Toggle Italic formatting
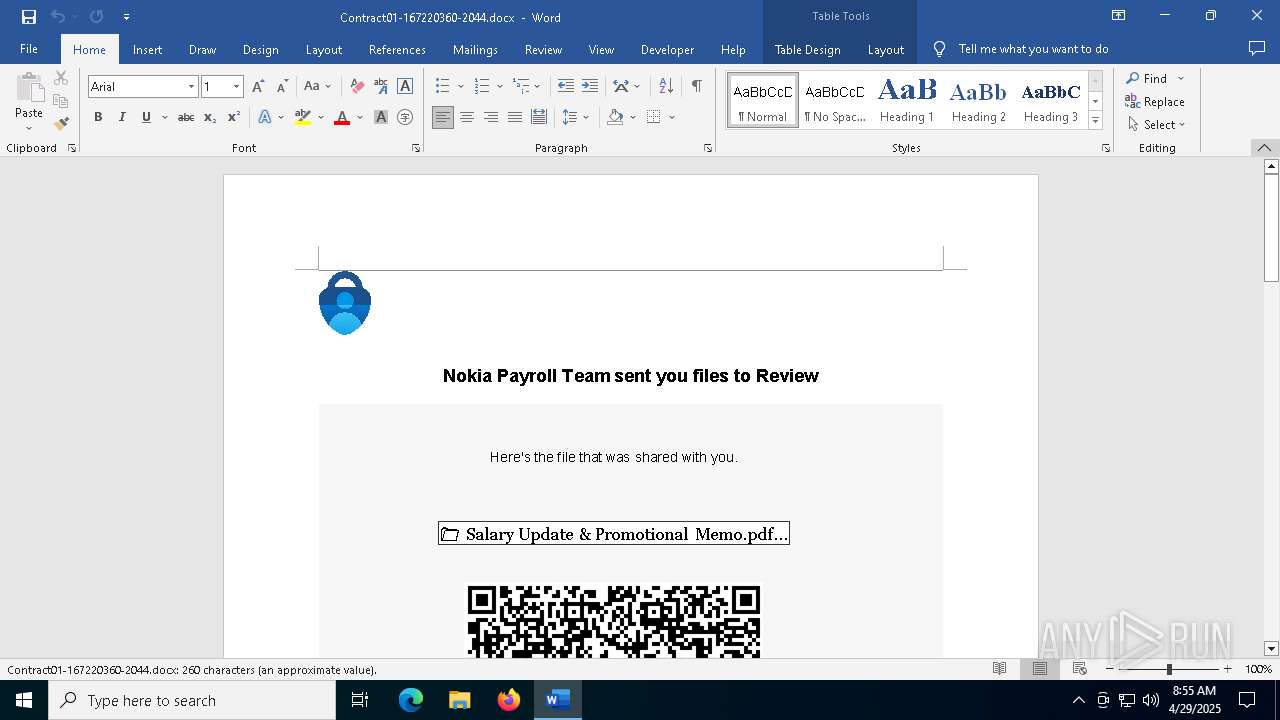The height and width of the screenshot is (720, 1280). (122, 117)
